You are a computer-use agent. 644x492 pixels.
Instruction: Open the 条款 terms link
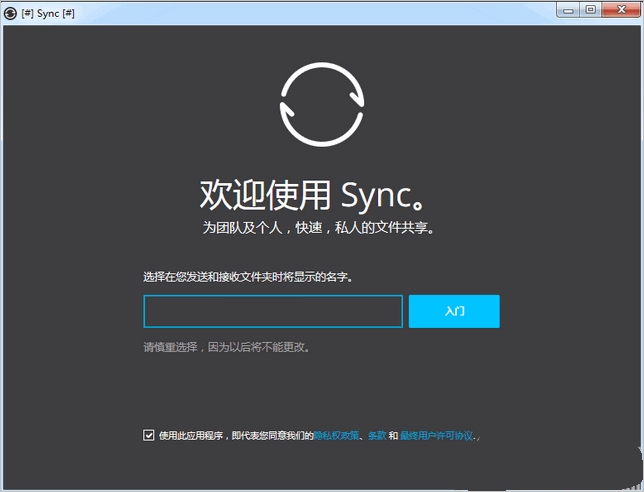click(x=377, y=435)
